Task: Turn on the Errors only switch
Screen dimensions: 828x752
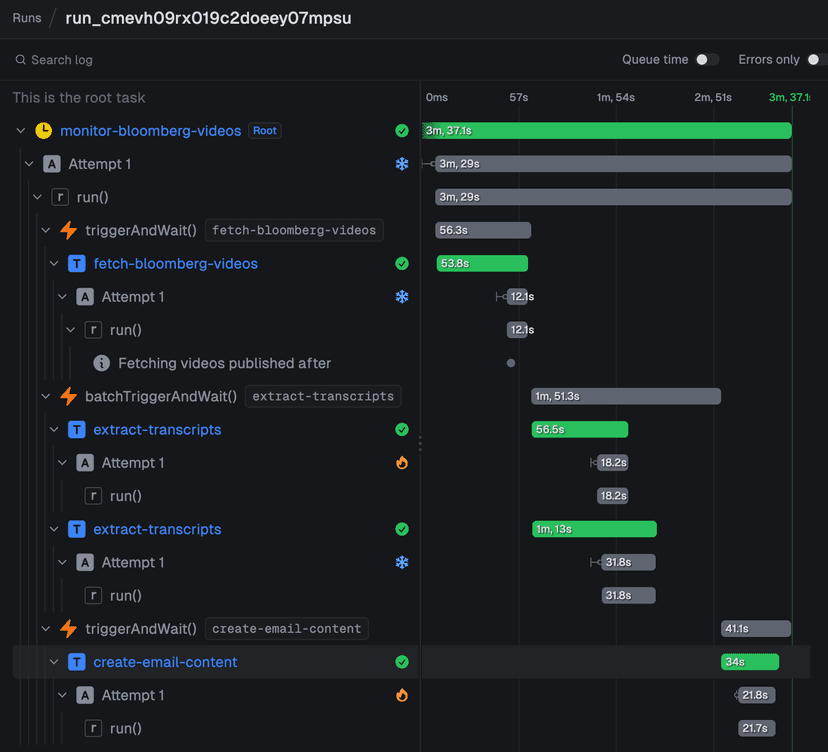Action: 817,60
